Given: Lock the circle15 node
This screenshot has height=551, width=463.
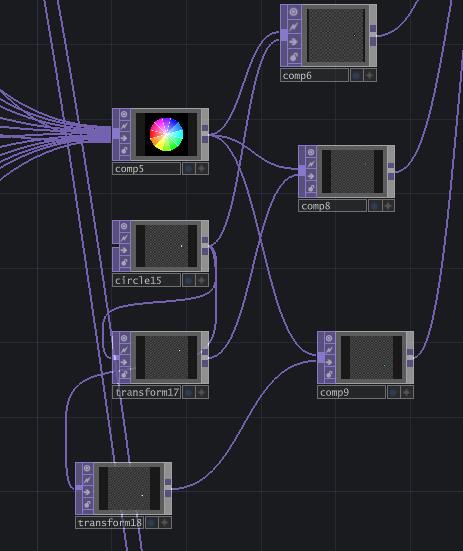Looking at the screenshot, I should (124, 262).
